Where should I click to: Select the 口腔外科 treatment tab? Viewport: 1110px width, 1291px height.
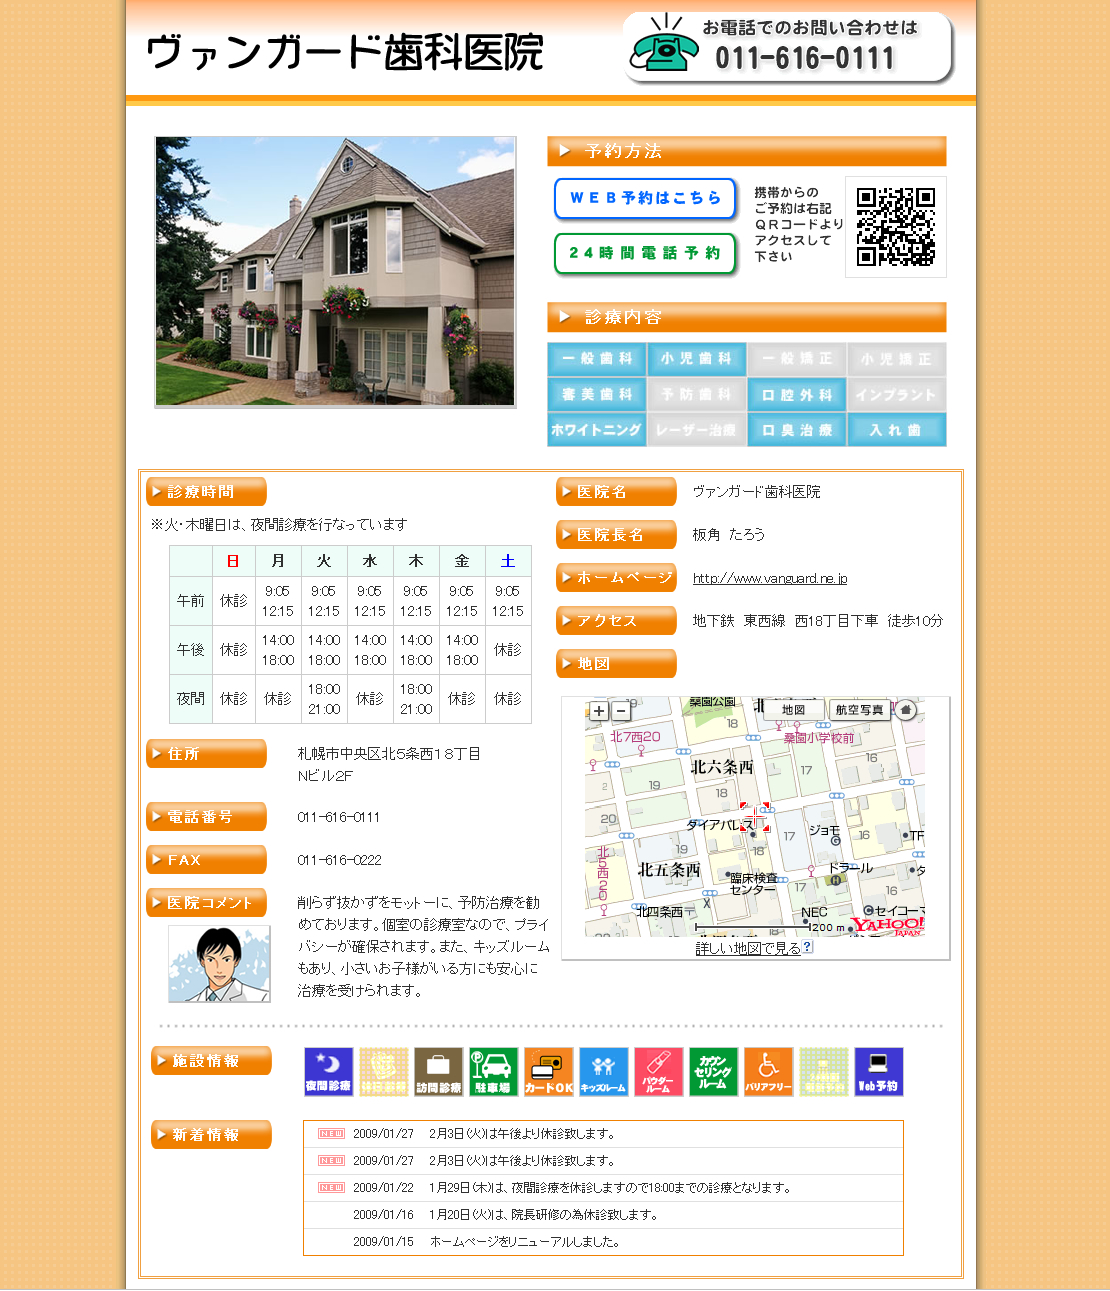[x=797, y=395]
